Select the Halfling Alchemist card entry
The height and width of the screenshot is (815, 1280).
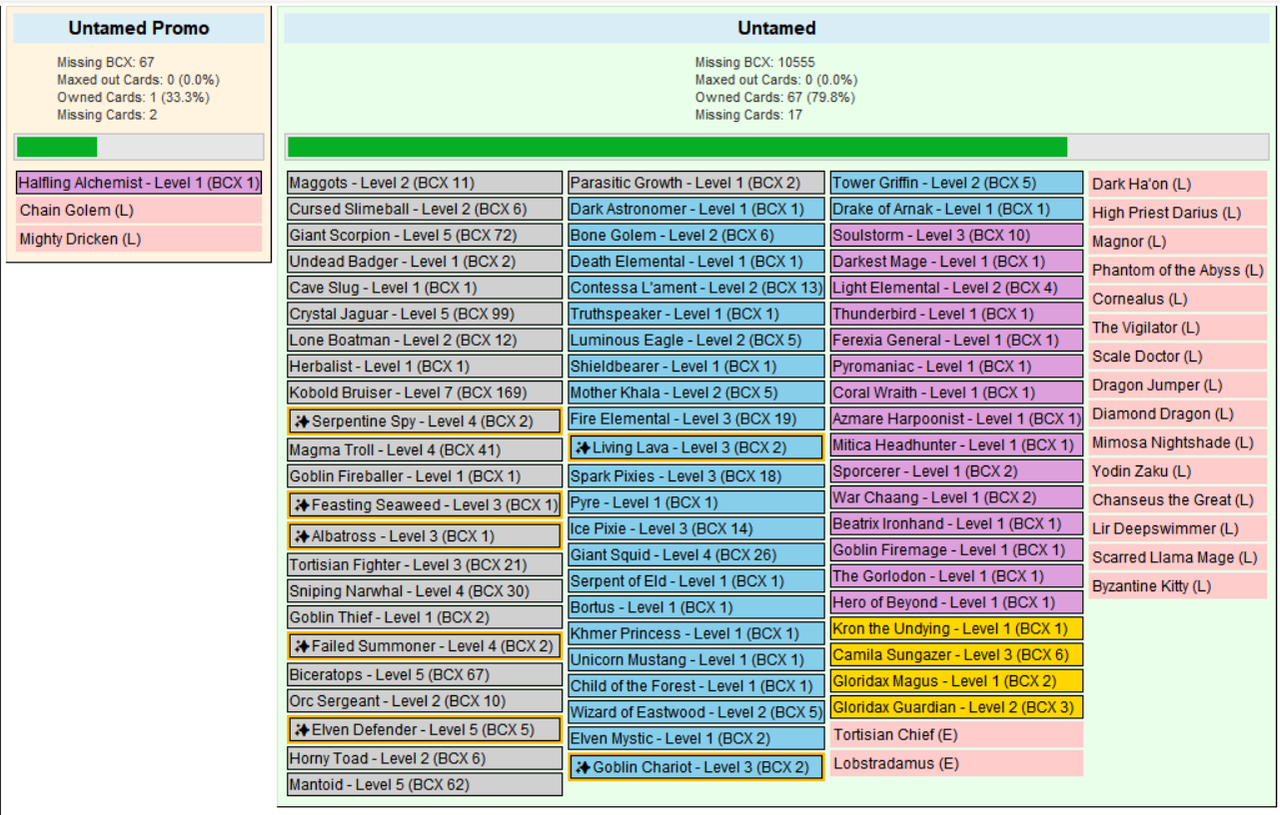click(x=139, y=183)
